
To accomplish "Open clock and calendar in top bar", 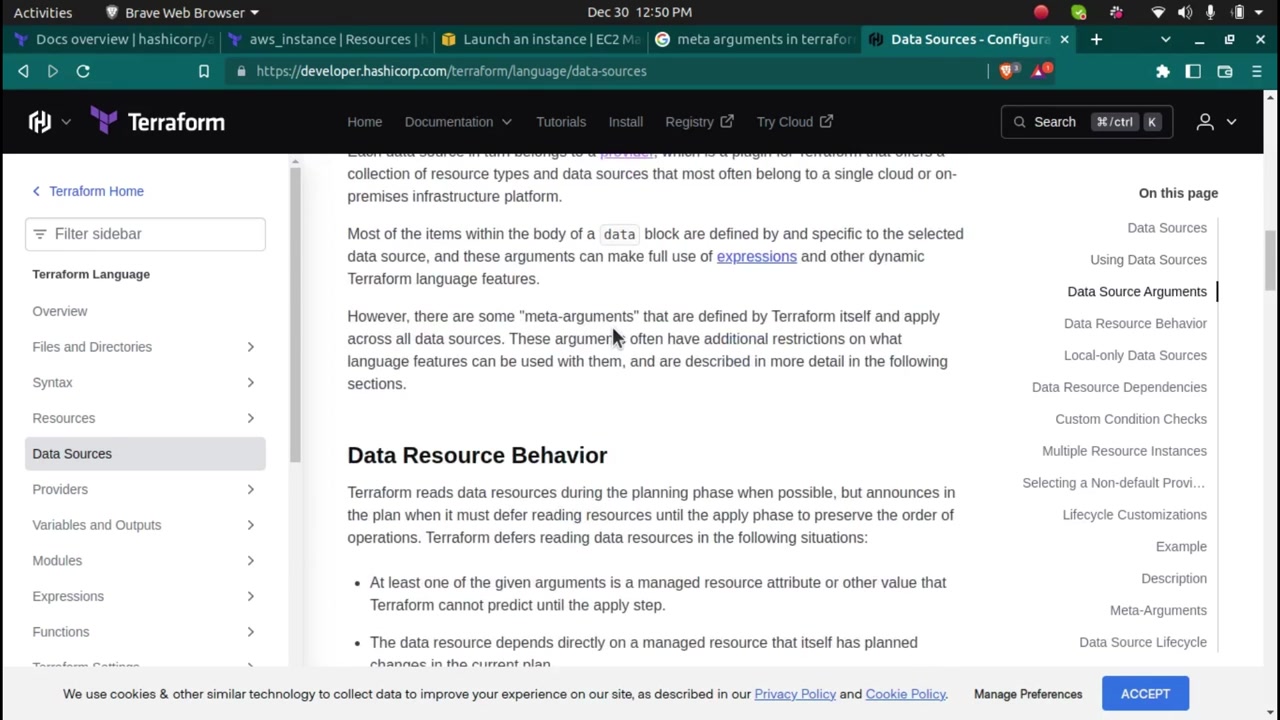I will pyautogui.click(x=639, y=12).
